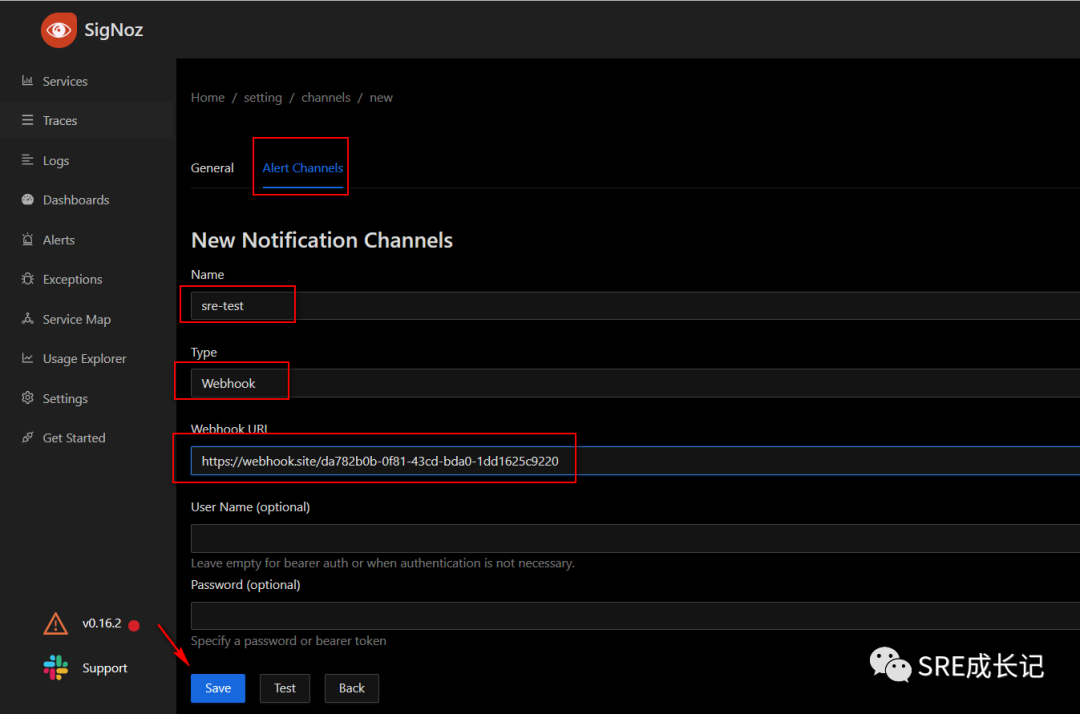Image resolution: width=1080 pixels, height=714 pixels.
Task: Click the Usage Explorer line chart icon
Action: pos(28,358)
